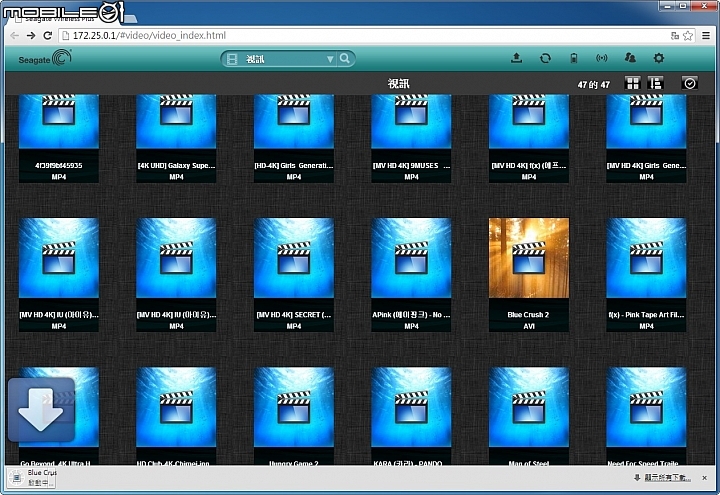Open the users icon

point(630,58)
